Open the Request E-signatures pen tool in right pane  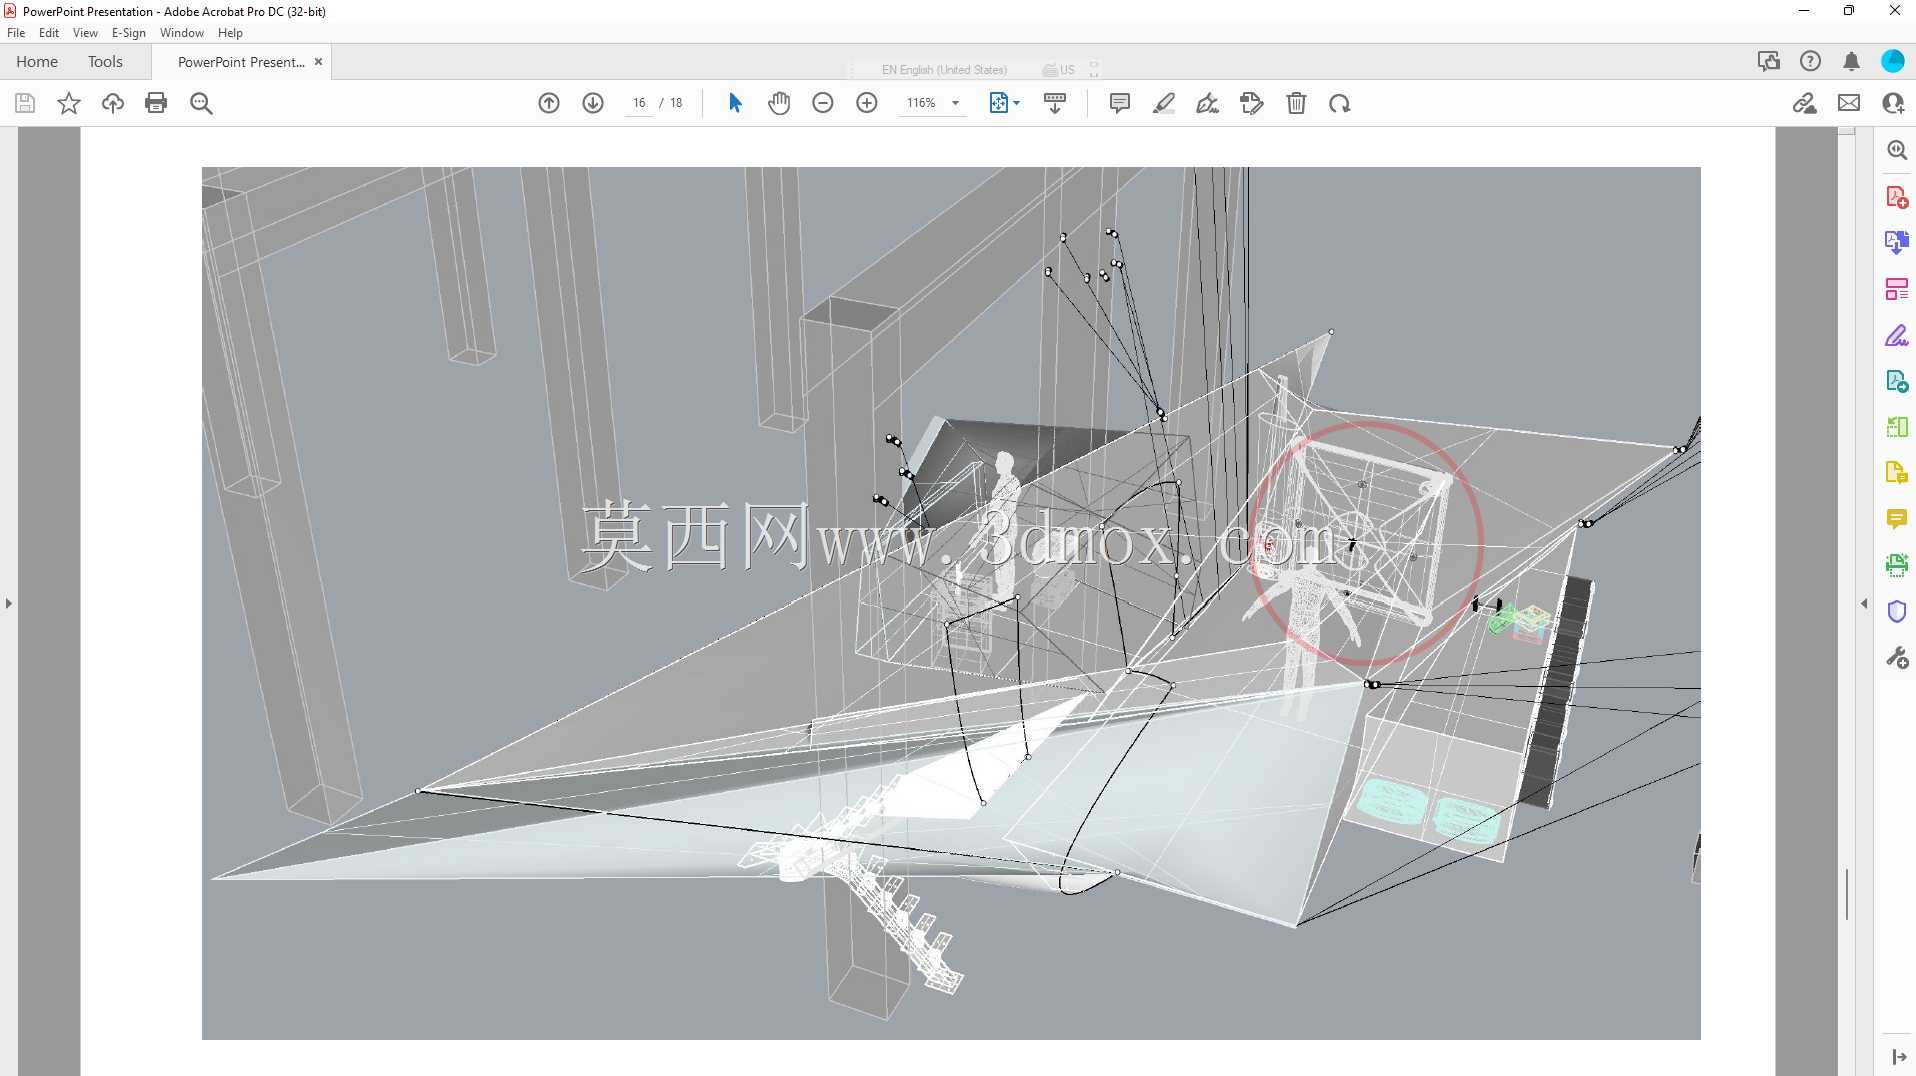click(1897, 335)
